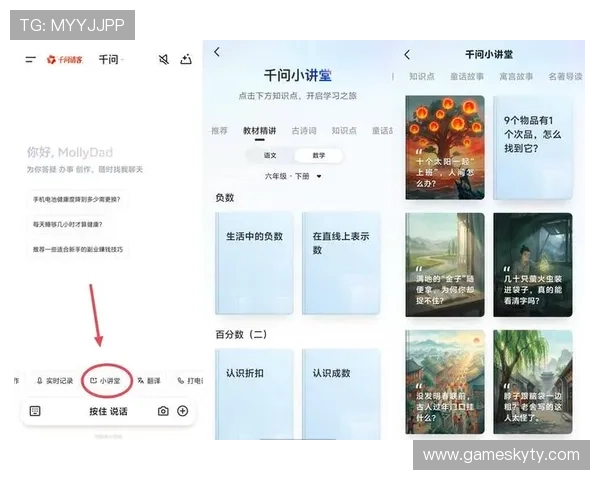
Task: Start a new chat with the plus bubble icon
Action: [x=186, y=59]
